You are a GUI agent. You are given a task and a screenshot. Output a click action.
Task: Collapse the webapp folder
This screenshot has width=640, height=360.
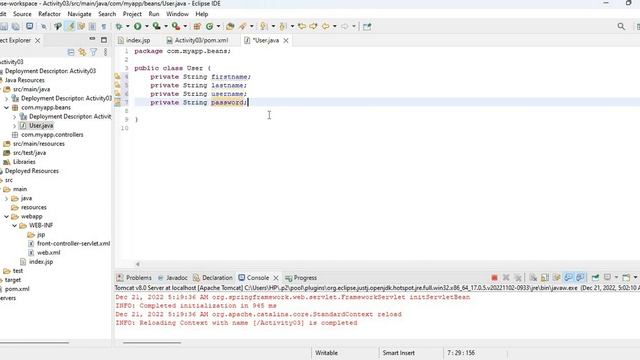click(x=7, y=216)
